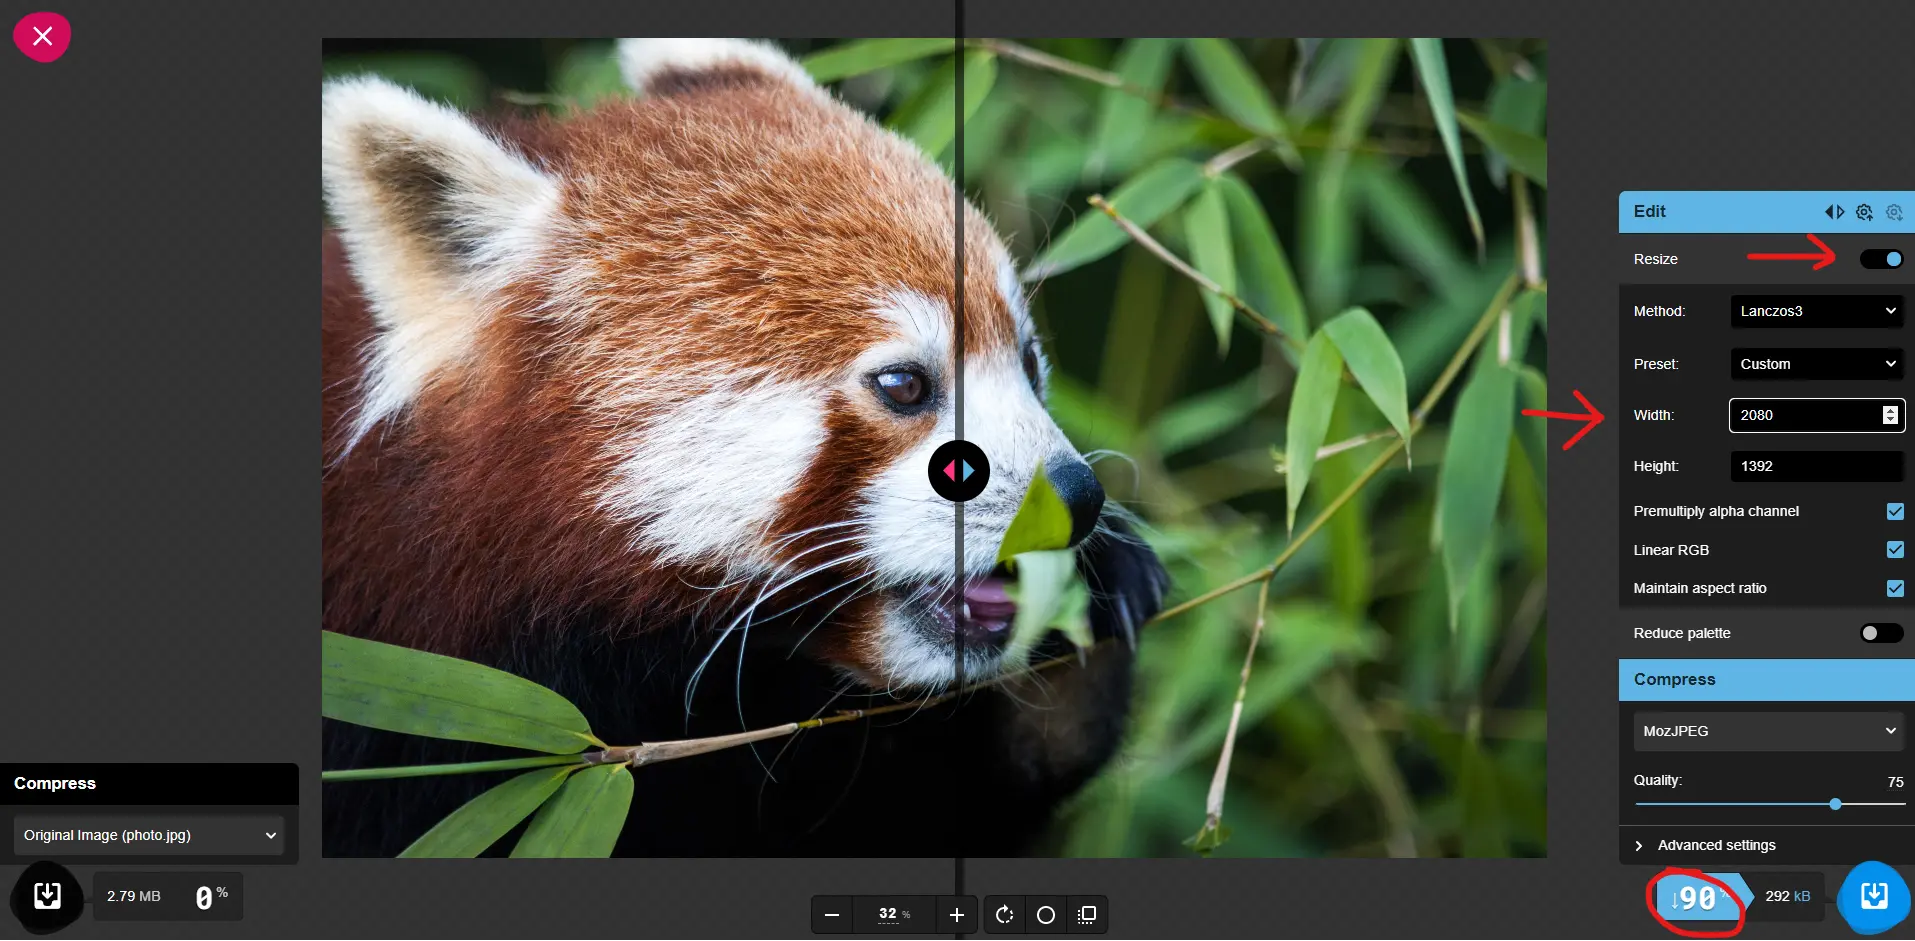Uncheck Maintain aspect ratio
The width and height of the screenshot is (1915, 941).
(x=1895, y=588)
